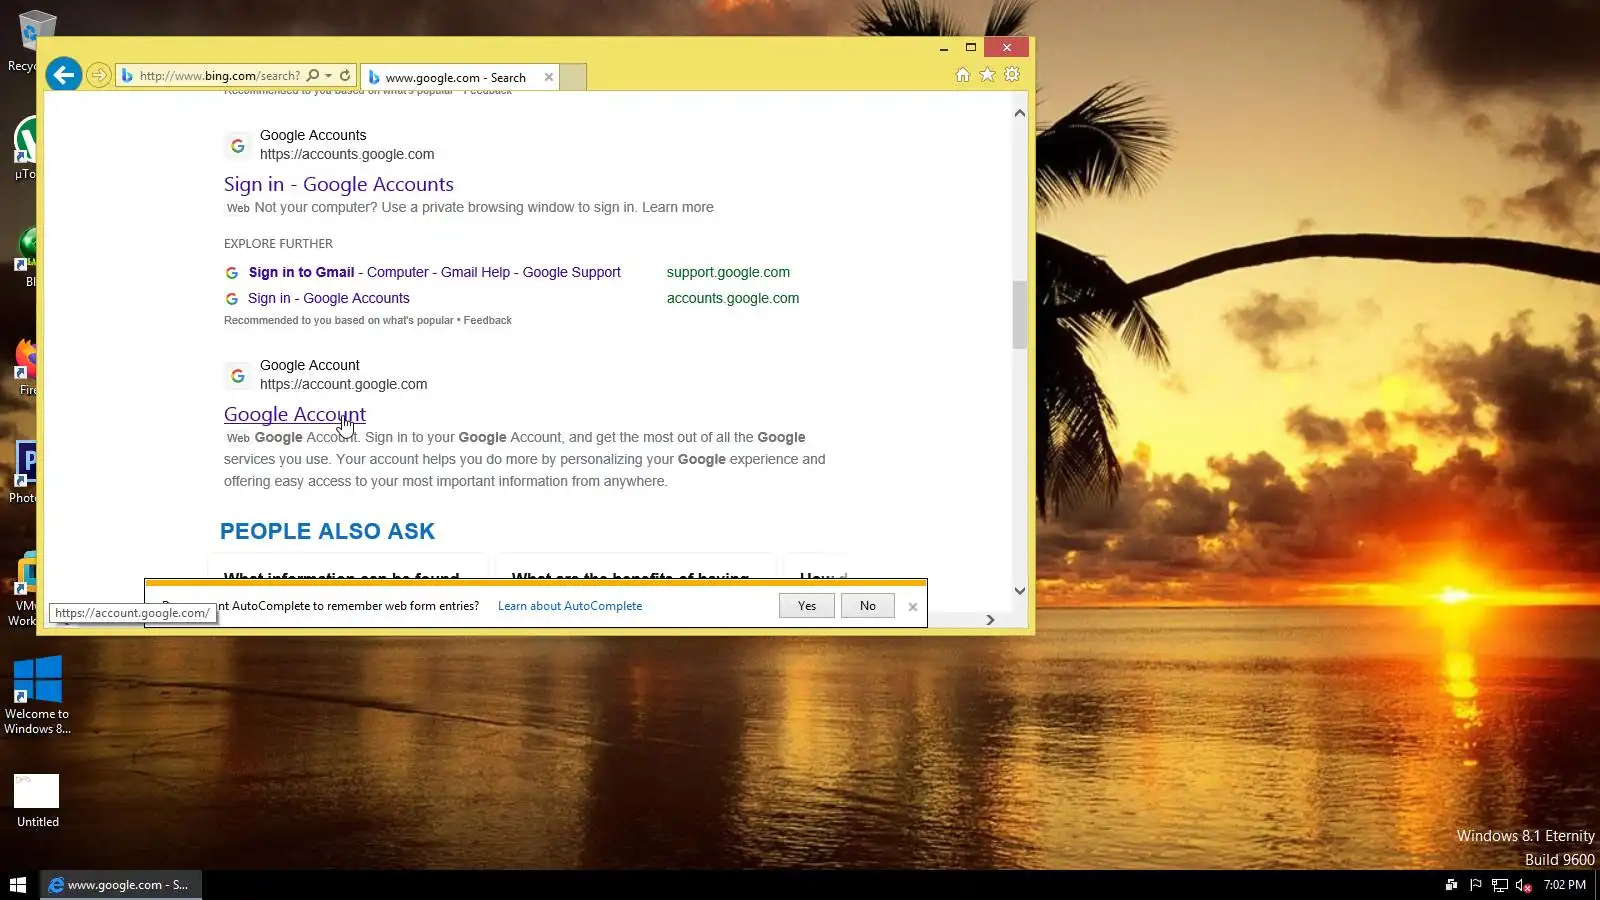The height and width of the screenshot is (900, 1600).
Task: Click Google logo beside Google Account result
Action: pos(238,376)
